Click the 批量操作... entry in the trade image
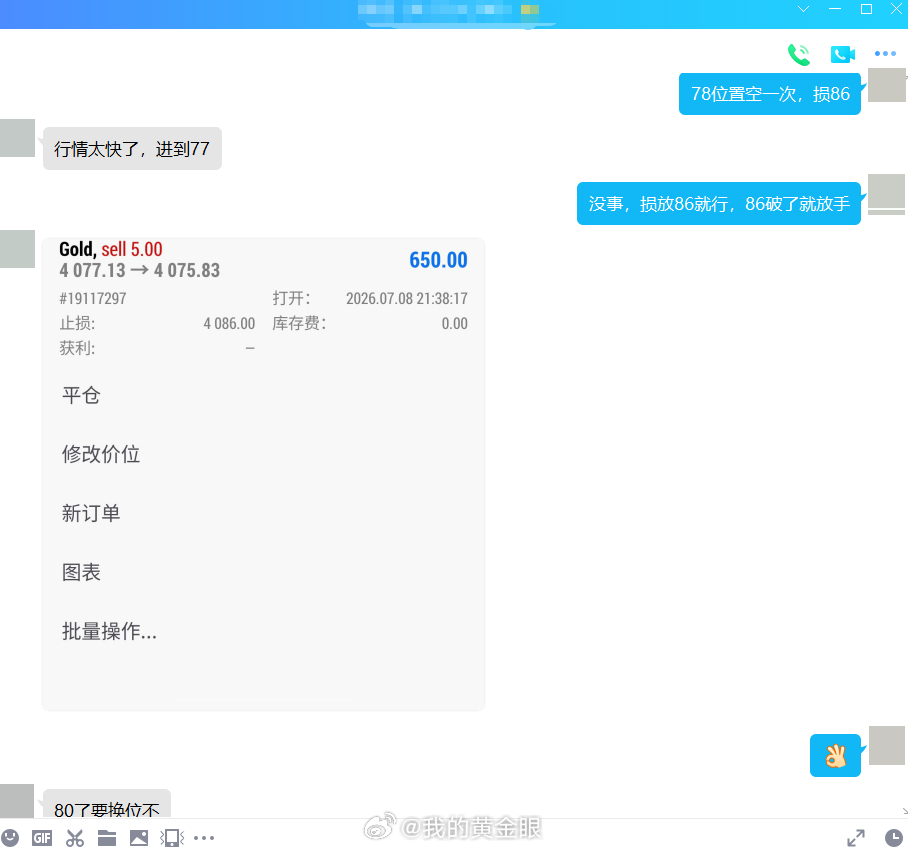Screen dimensions: 908x848 [109, 631]
